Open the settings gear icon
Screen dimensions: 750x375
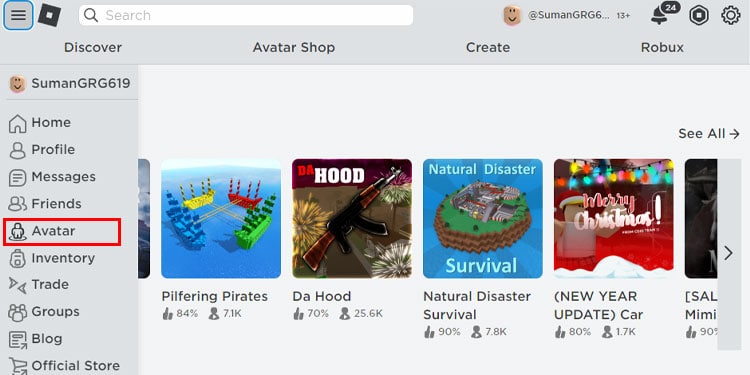click(730, 15)
